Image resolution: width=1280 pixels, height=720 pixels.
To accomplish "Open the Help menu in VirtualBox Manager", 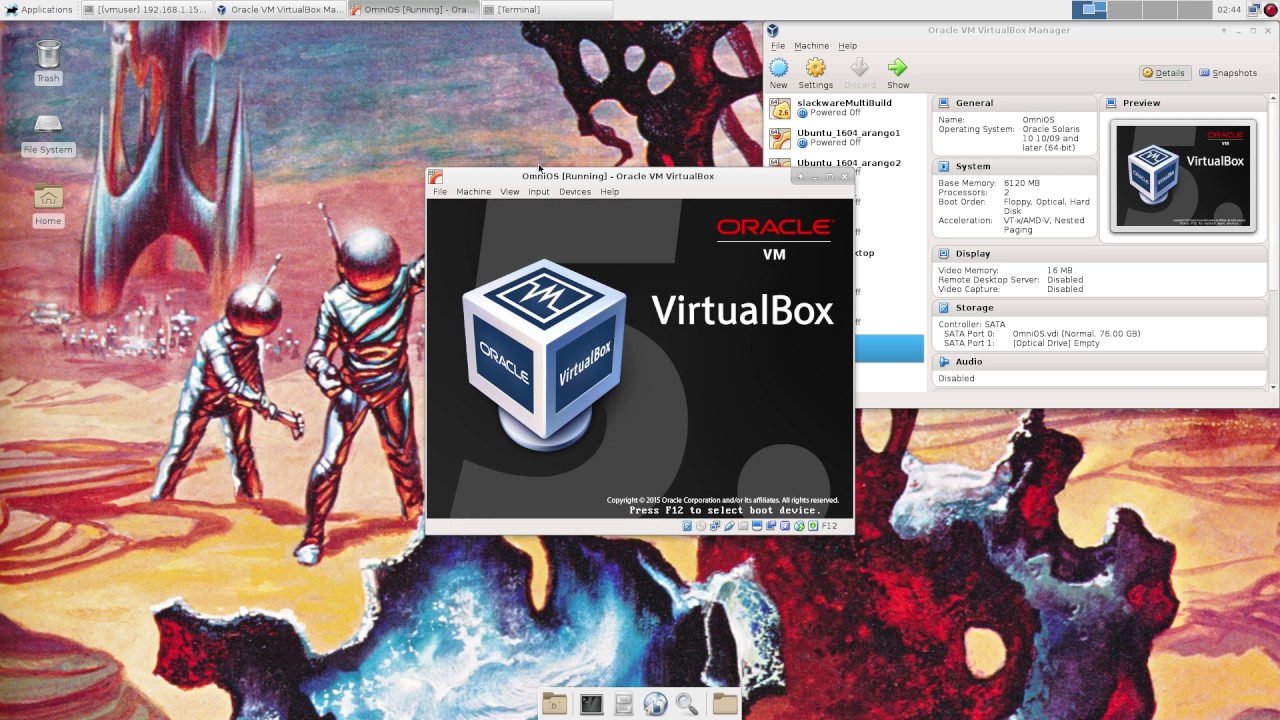I will tap(847, 46).
